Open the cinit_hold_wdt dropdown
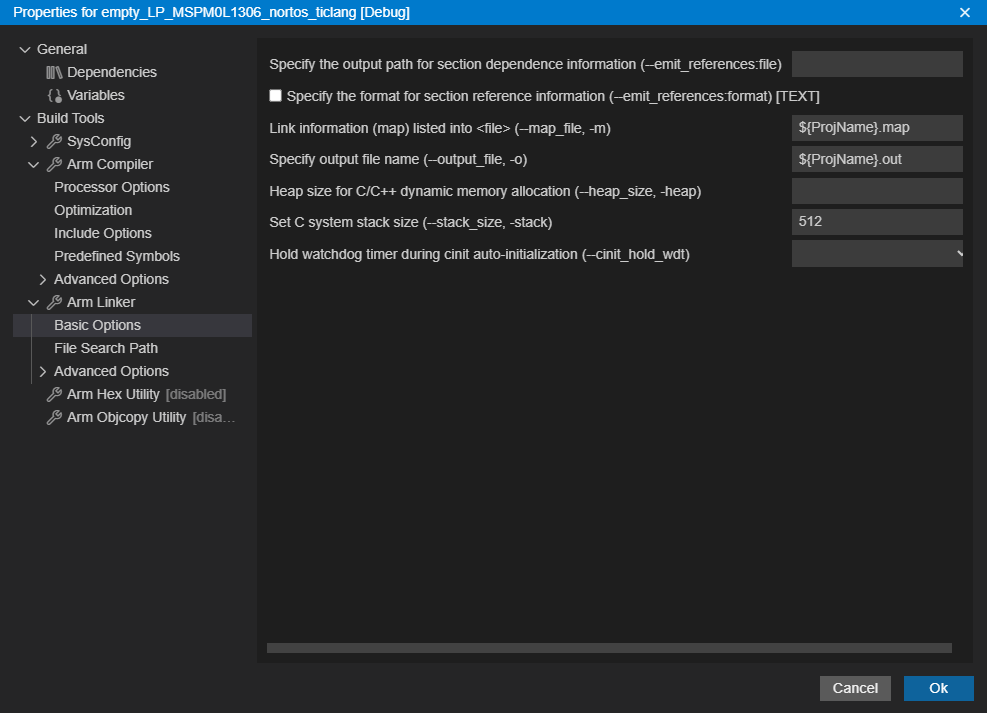 coord(877,254)
